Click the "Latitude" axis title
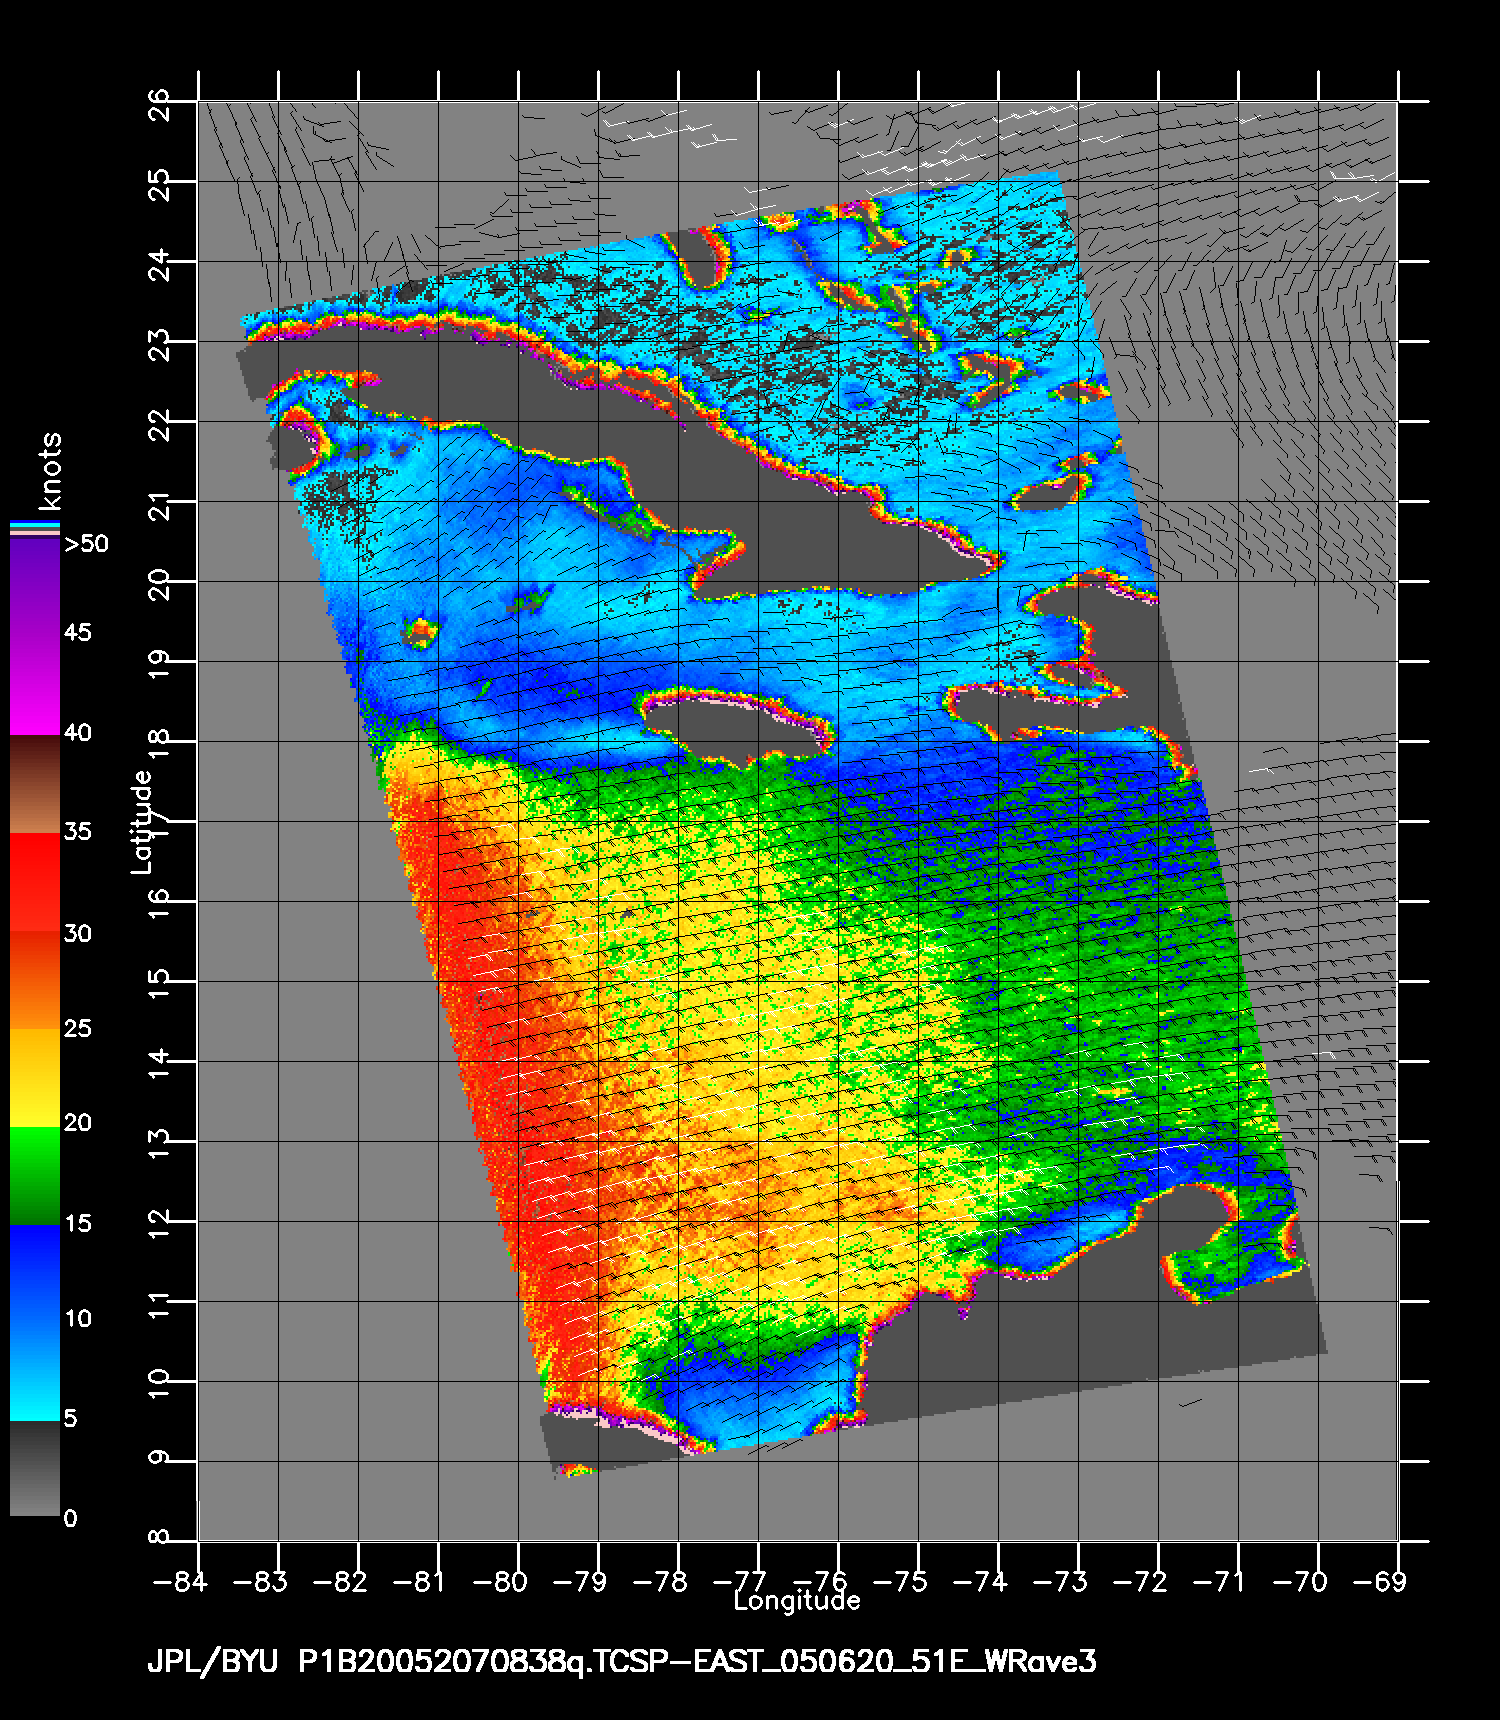 [142, 821]
